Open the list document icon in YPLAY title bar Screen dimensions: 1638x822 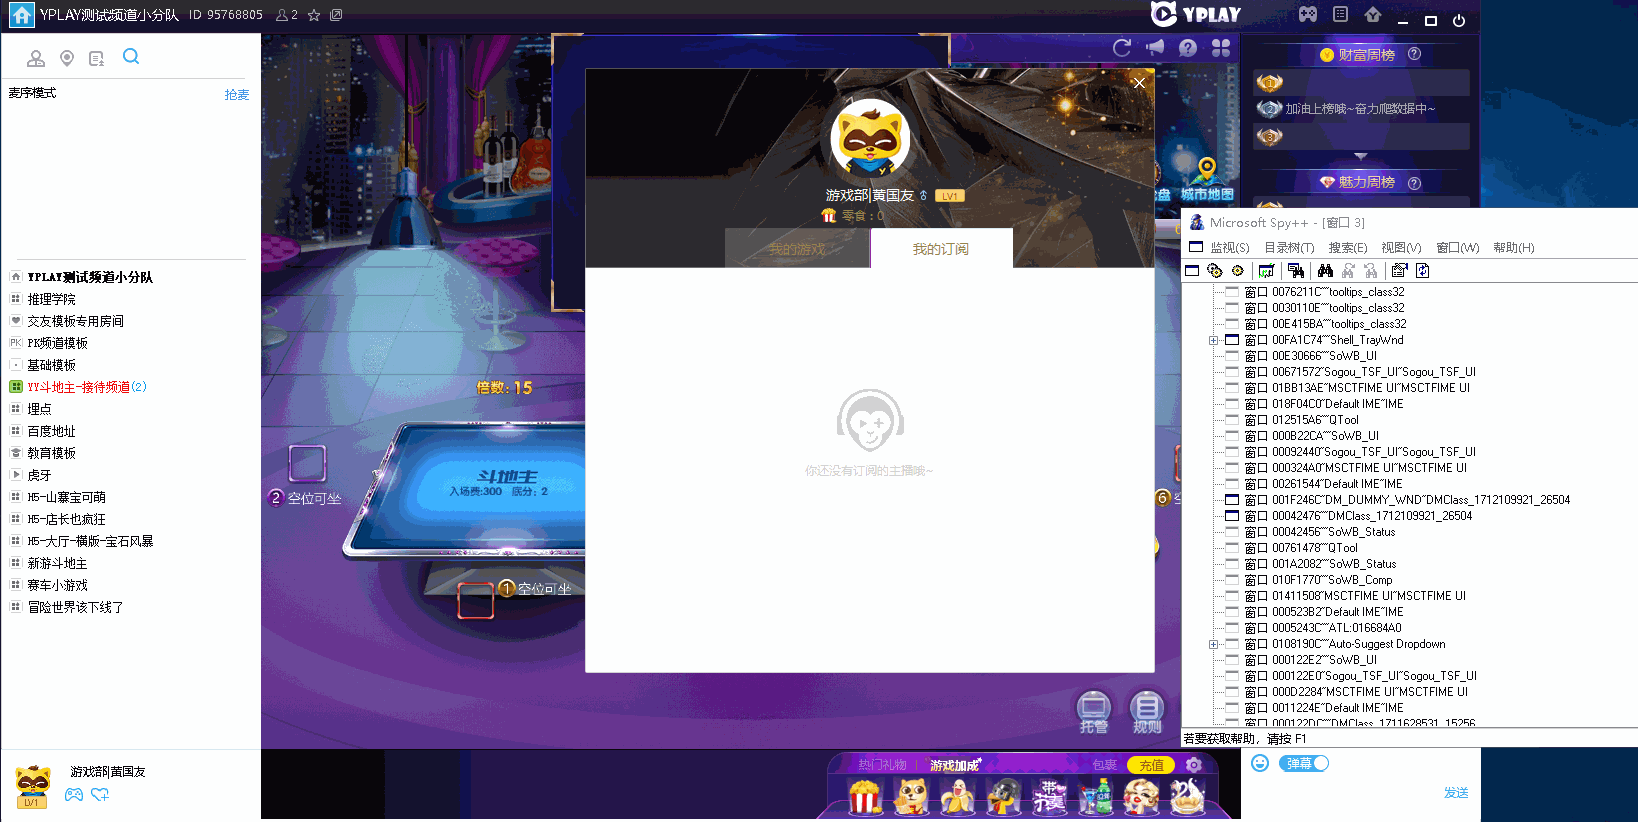pos(1341,14)
